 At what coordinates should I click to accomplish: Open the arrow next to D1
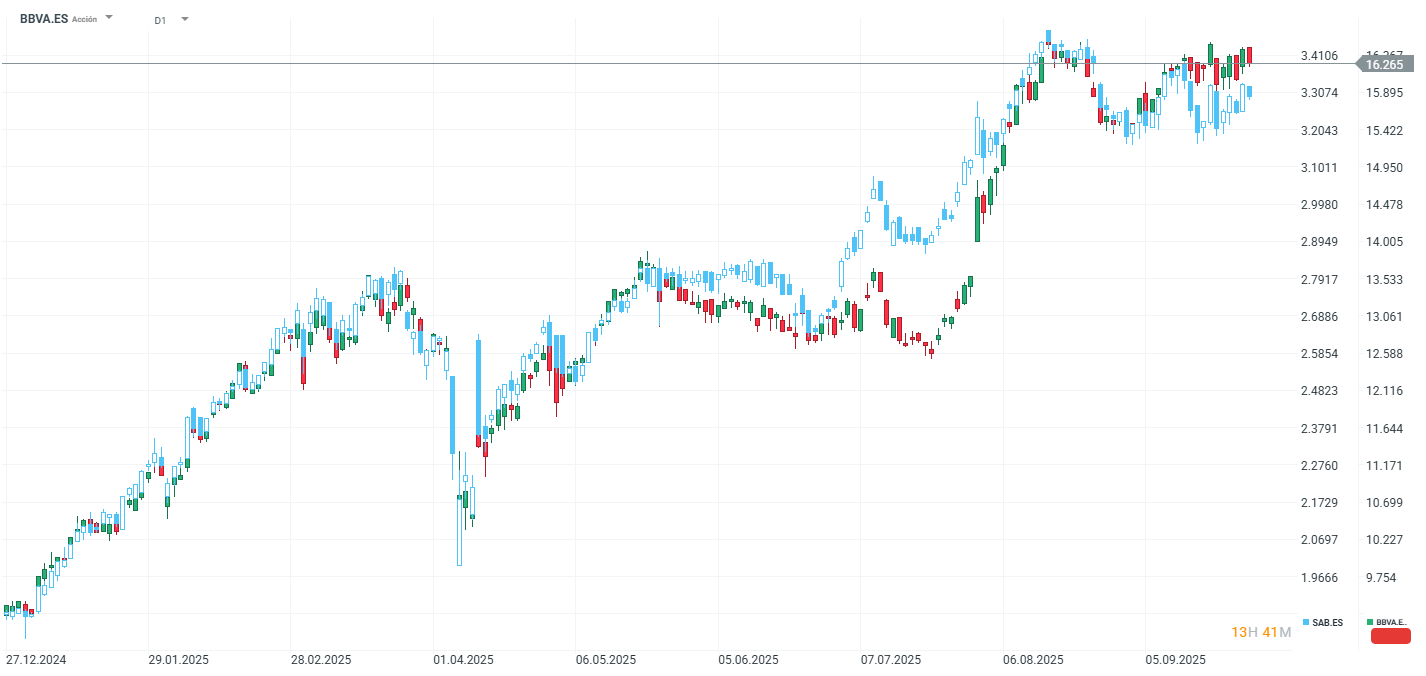tap(185, 19)
